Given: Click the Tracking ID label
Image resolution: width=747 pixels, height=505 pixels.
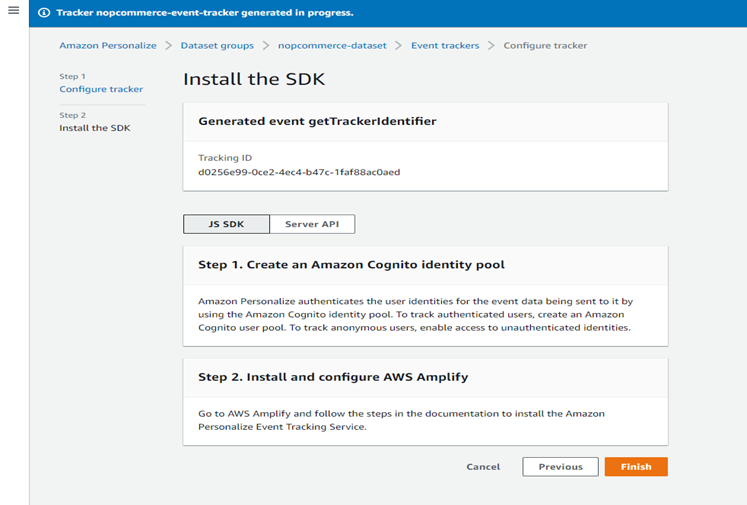Looking at the screenshot, I should [x=225, y=158].
